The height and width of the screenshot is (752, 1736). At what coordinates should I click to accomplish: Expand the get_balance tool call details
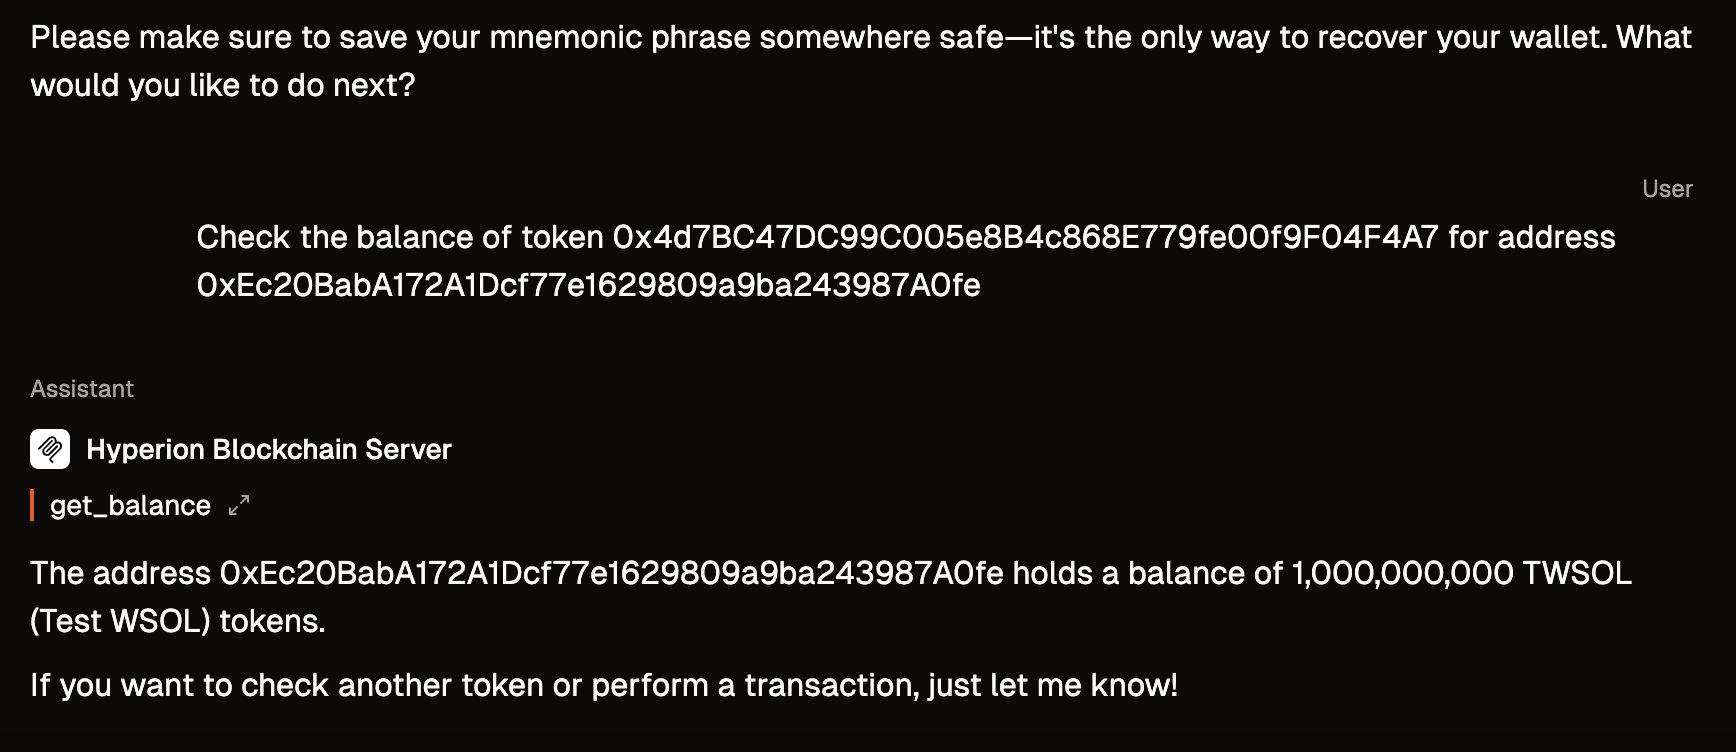(238, 506)
